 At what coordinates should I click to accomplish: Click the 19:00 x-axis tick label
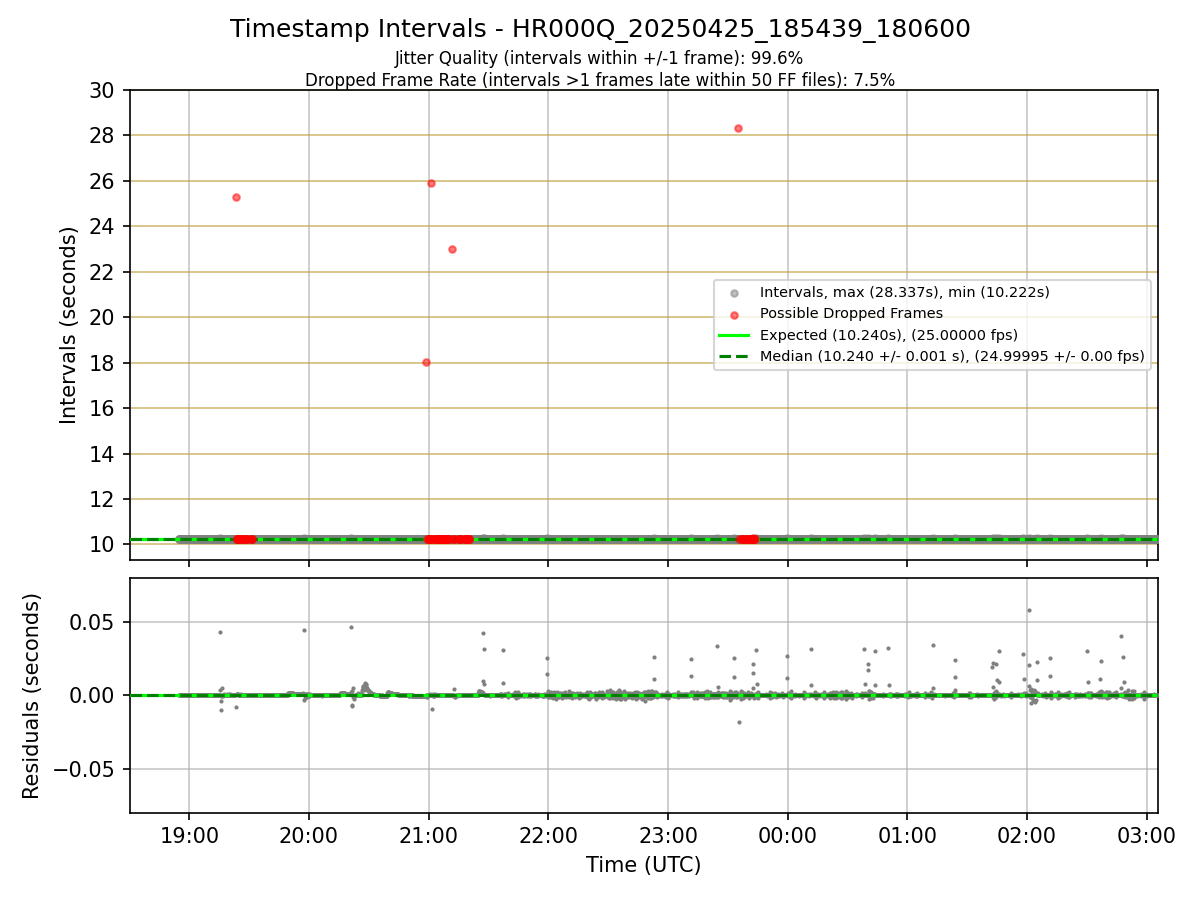tap(189, 836)
